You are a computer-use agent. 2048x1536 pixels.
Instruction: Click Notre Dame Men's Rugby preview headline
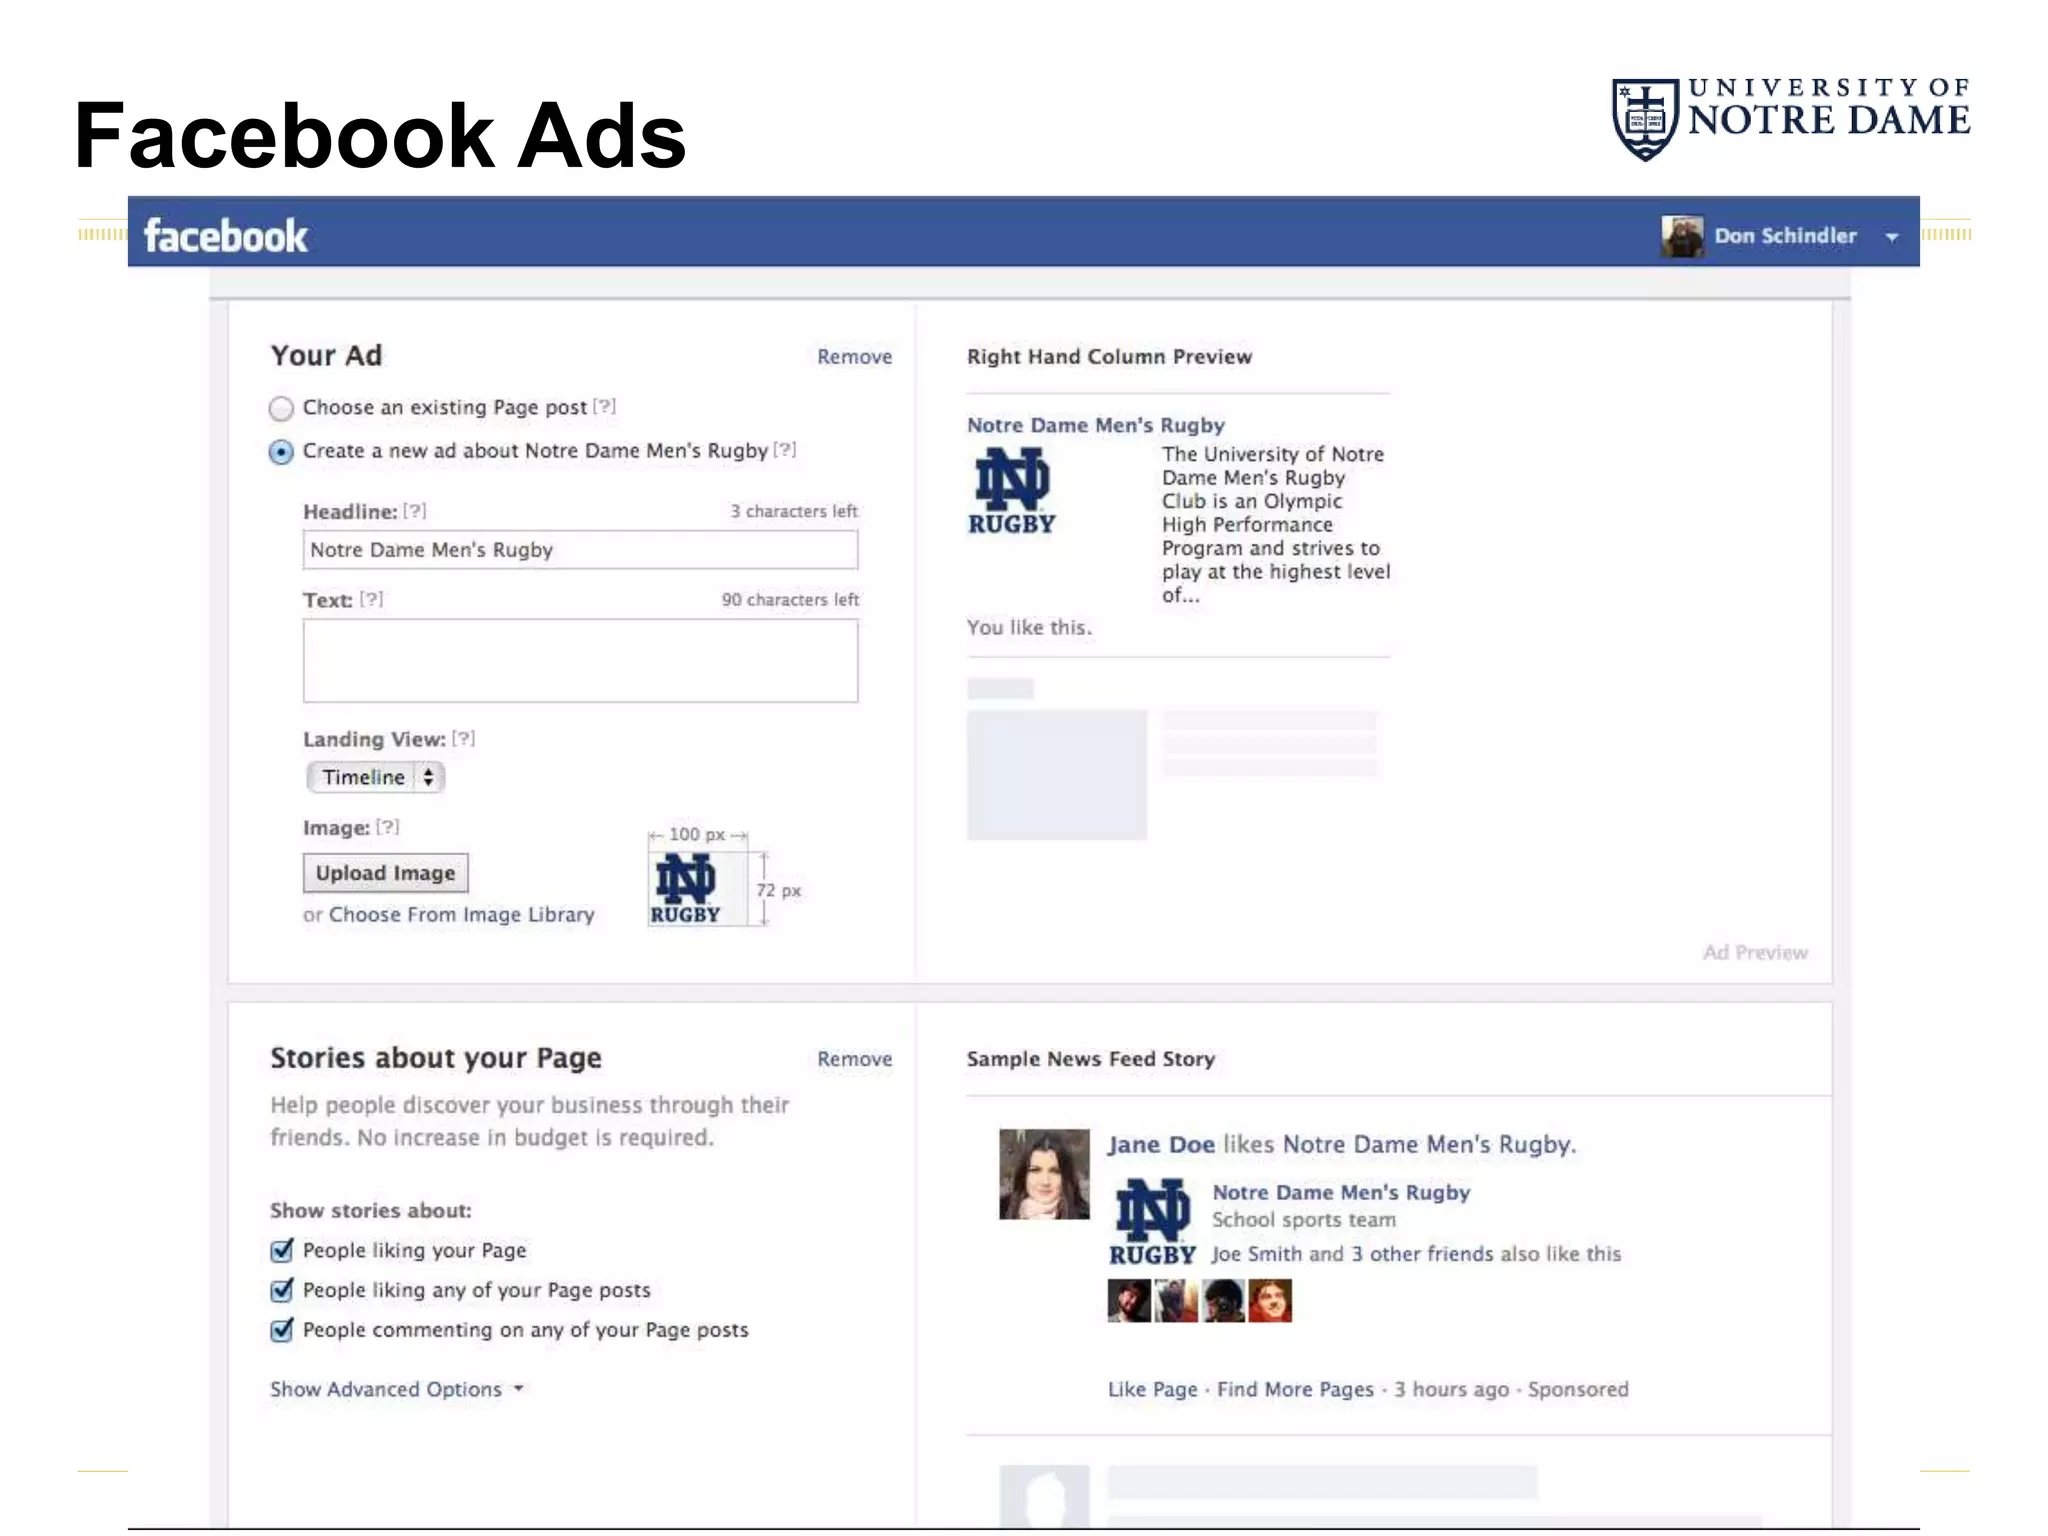pos(1095,425)
